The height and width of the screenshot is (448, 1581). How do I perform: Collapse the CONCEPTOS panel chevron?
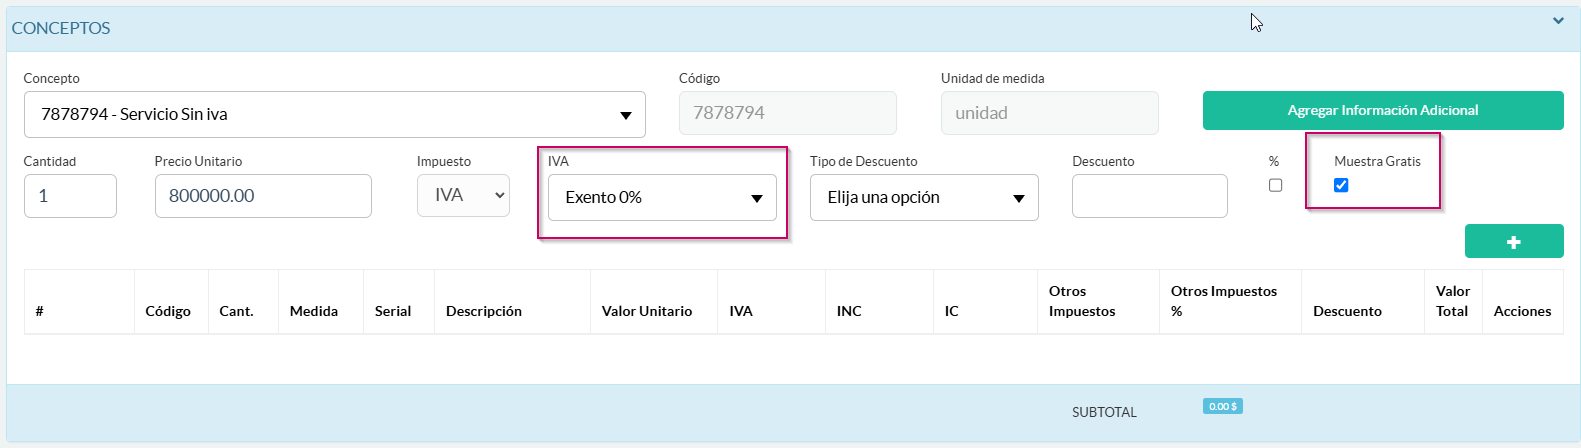pyautogui.click(x=1557, y=21)
